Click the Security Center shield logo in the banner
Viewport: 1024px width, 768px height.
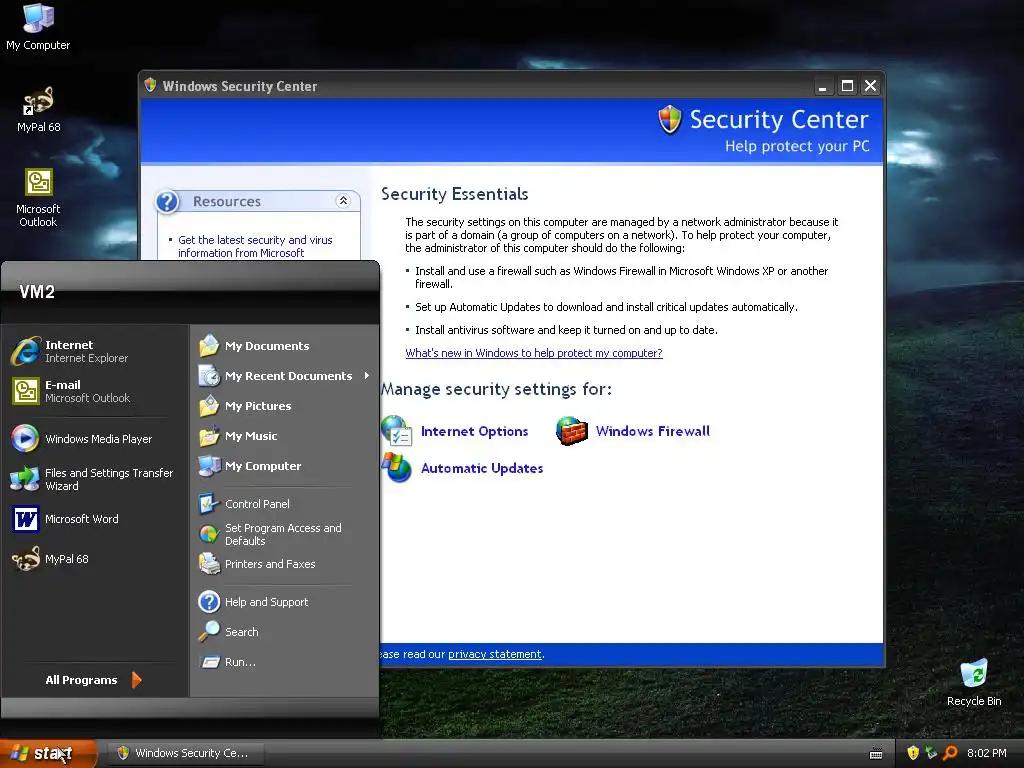point(670,120)
